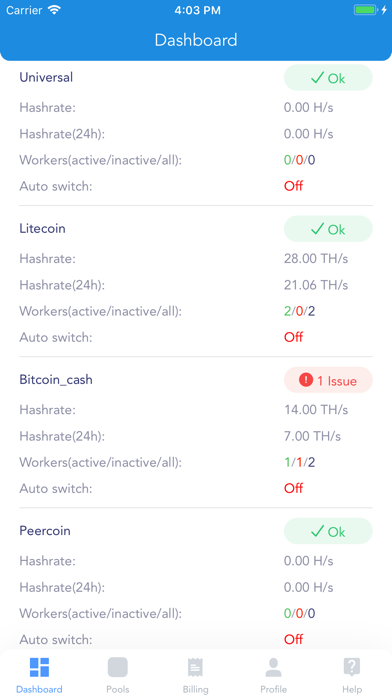Screen dimensions: 392x696
Task: Select the Bitcoin_cash pool title
Action: coord(56,380)
